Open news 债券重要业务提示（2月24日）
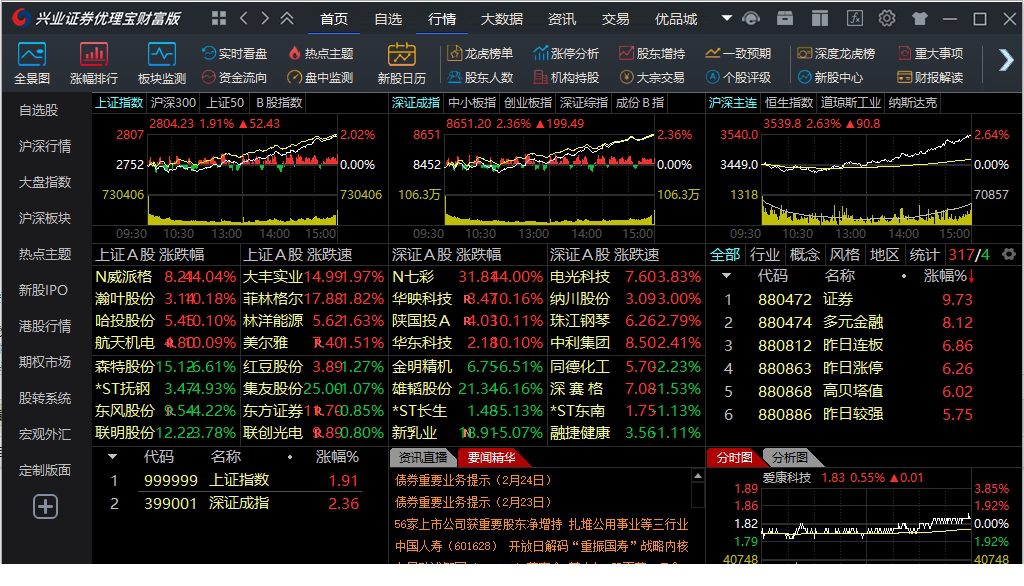1024x586 pixels. click(473, 480)
